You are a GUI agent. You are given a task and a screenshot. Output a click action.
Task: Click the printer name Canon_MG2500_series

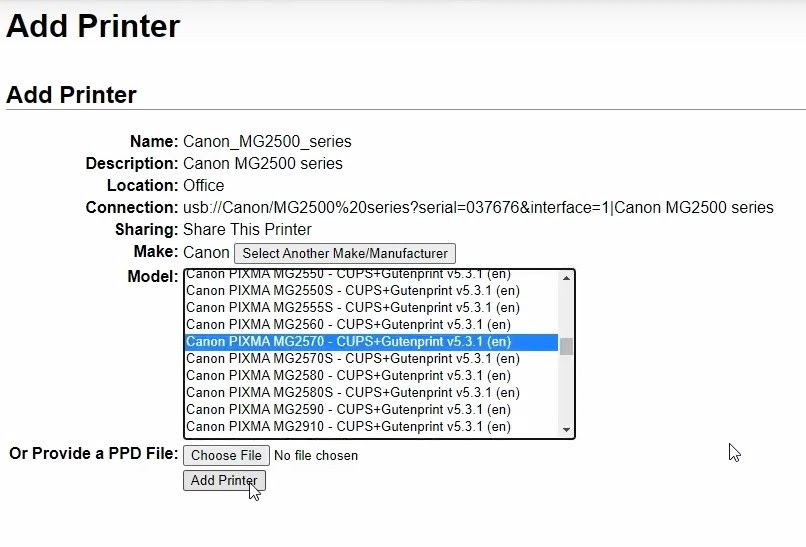[x=267, y=141]
